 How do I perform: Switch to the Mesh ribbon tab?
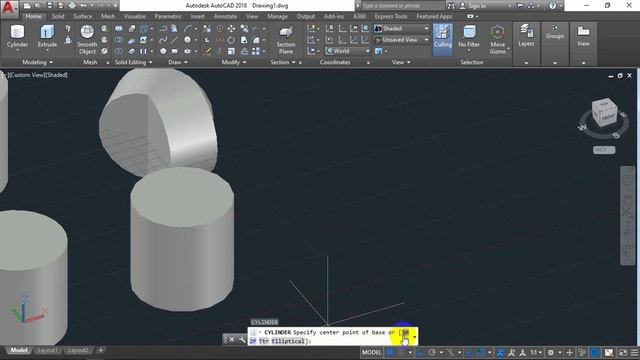coord(108,16)
